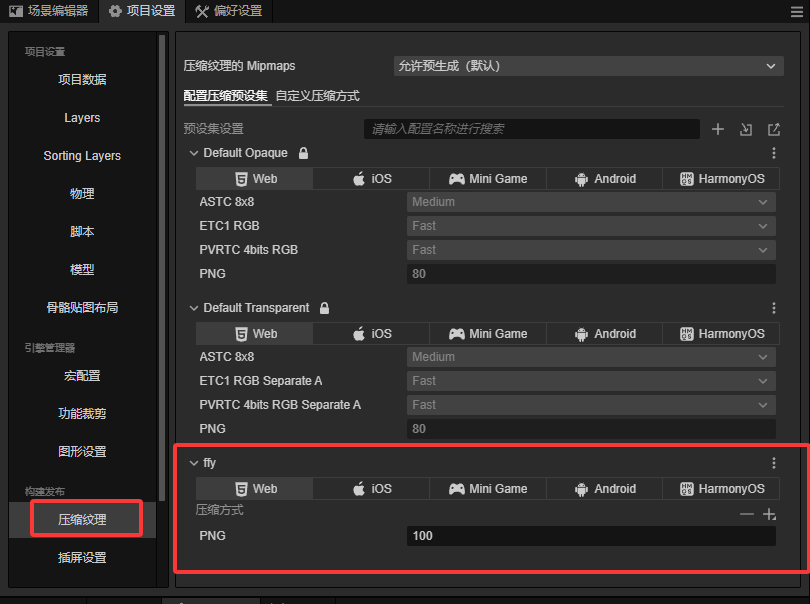The width and height of the screenshot is (810, 604).
Task: Select Web tab in ffy preset
Action: (255, 489)
